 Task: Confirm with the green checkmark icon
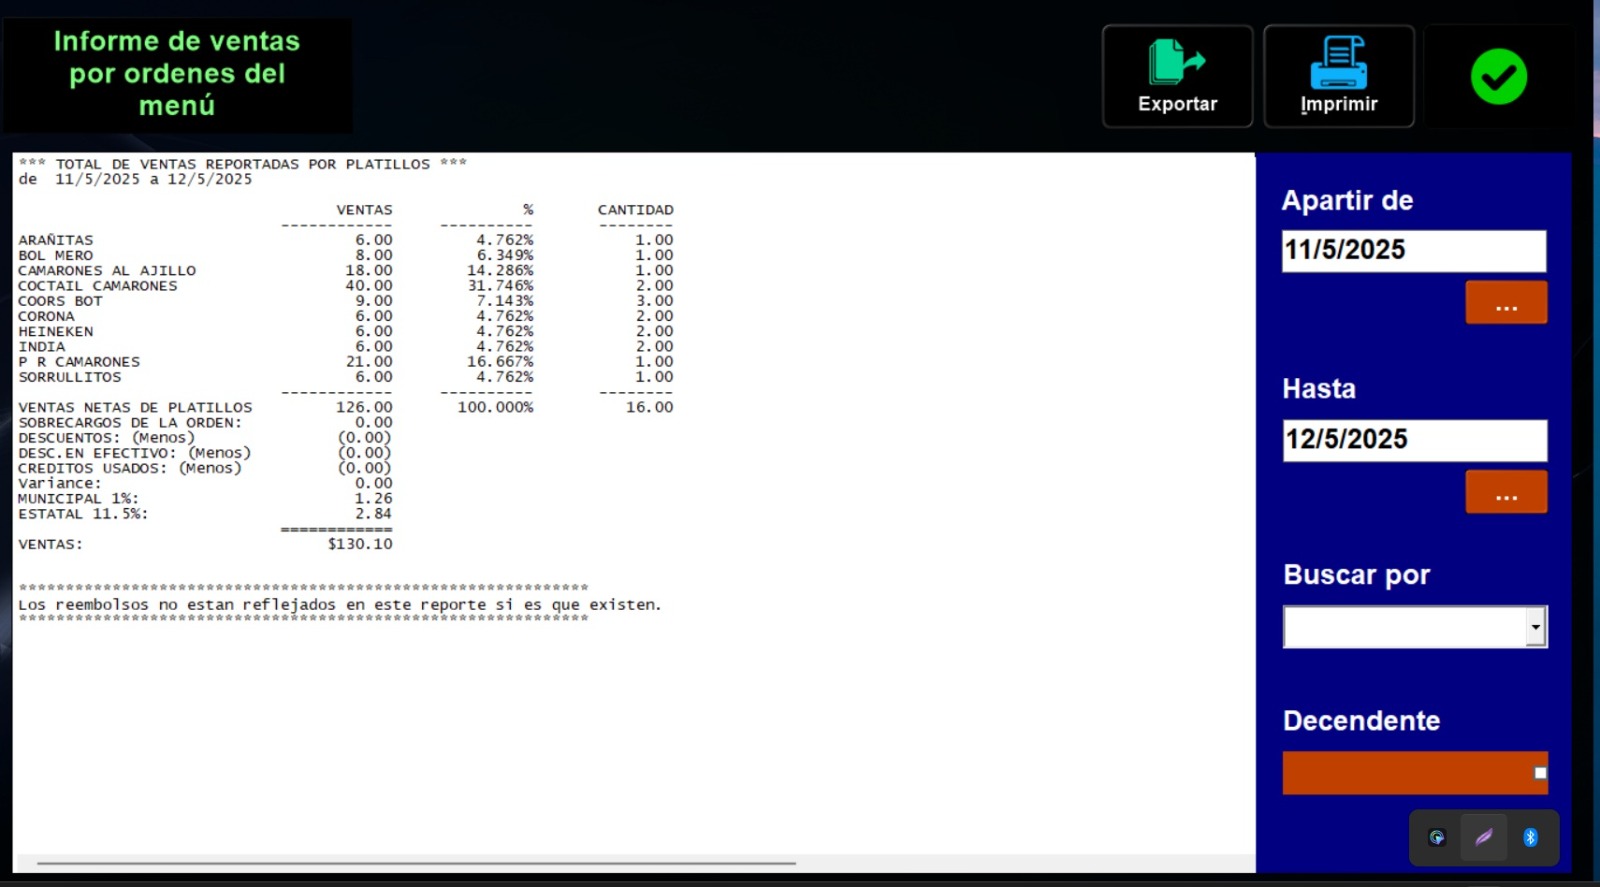pos(1498,77)
